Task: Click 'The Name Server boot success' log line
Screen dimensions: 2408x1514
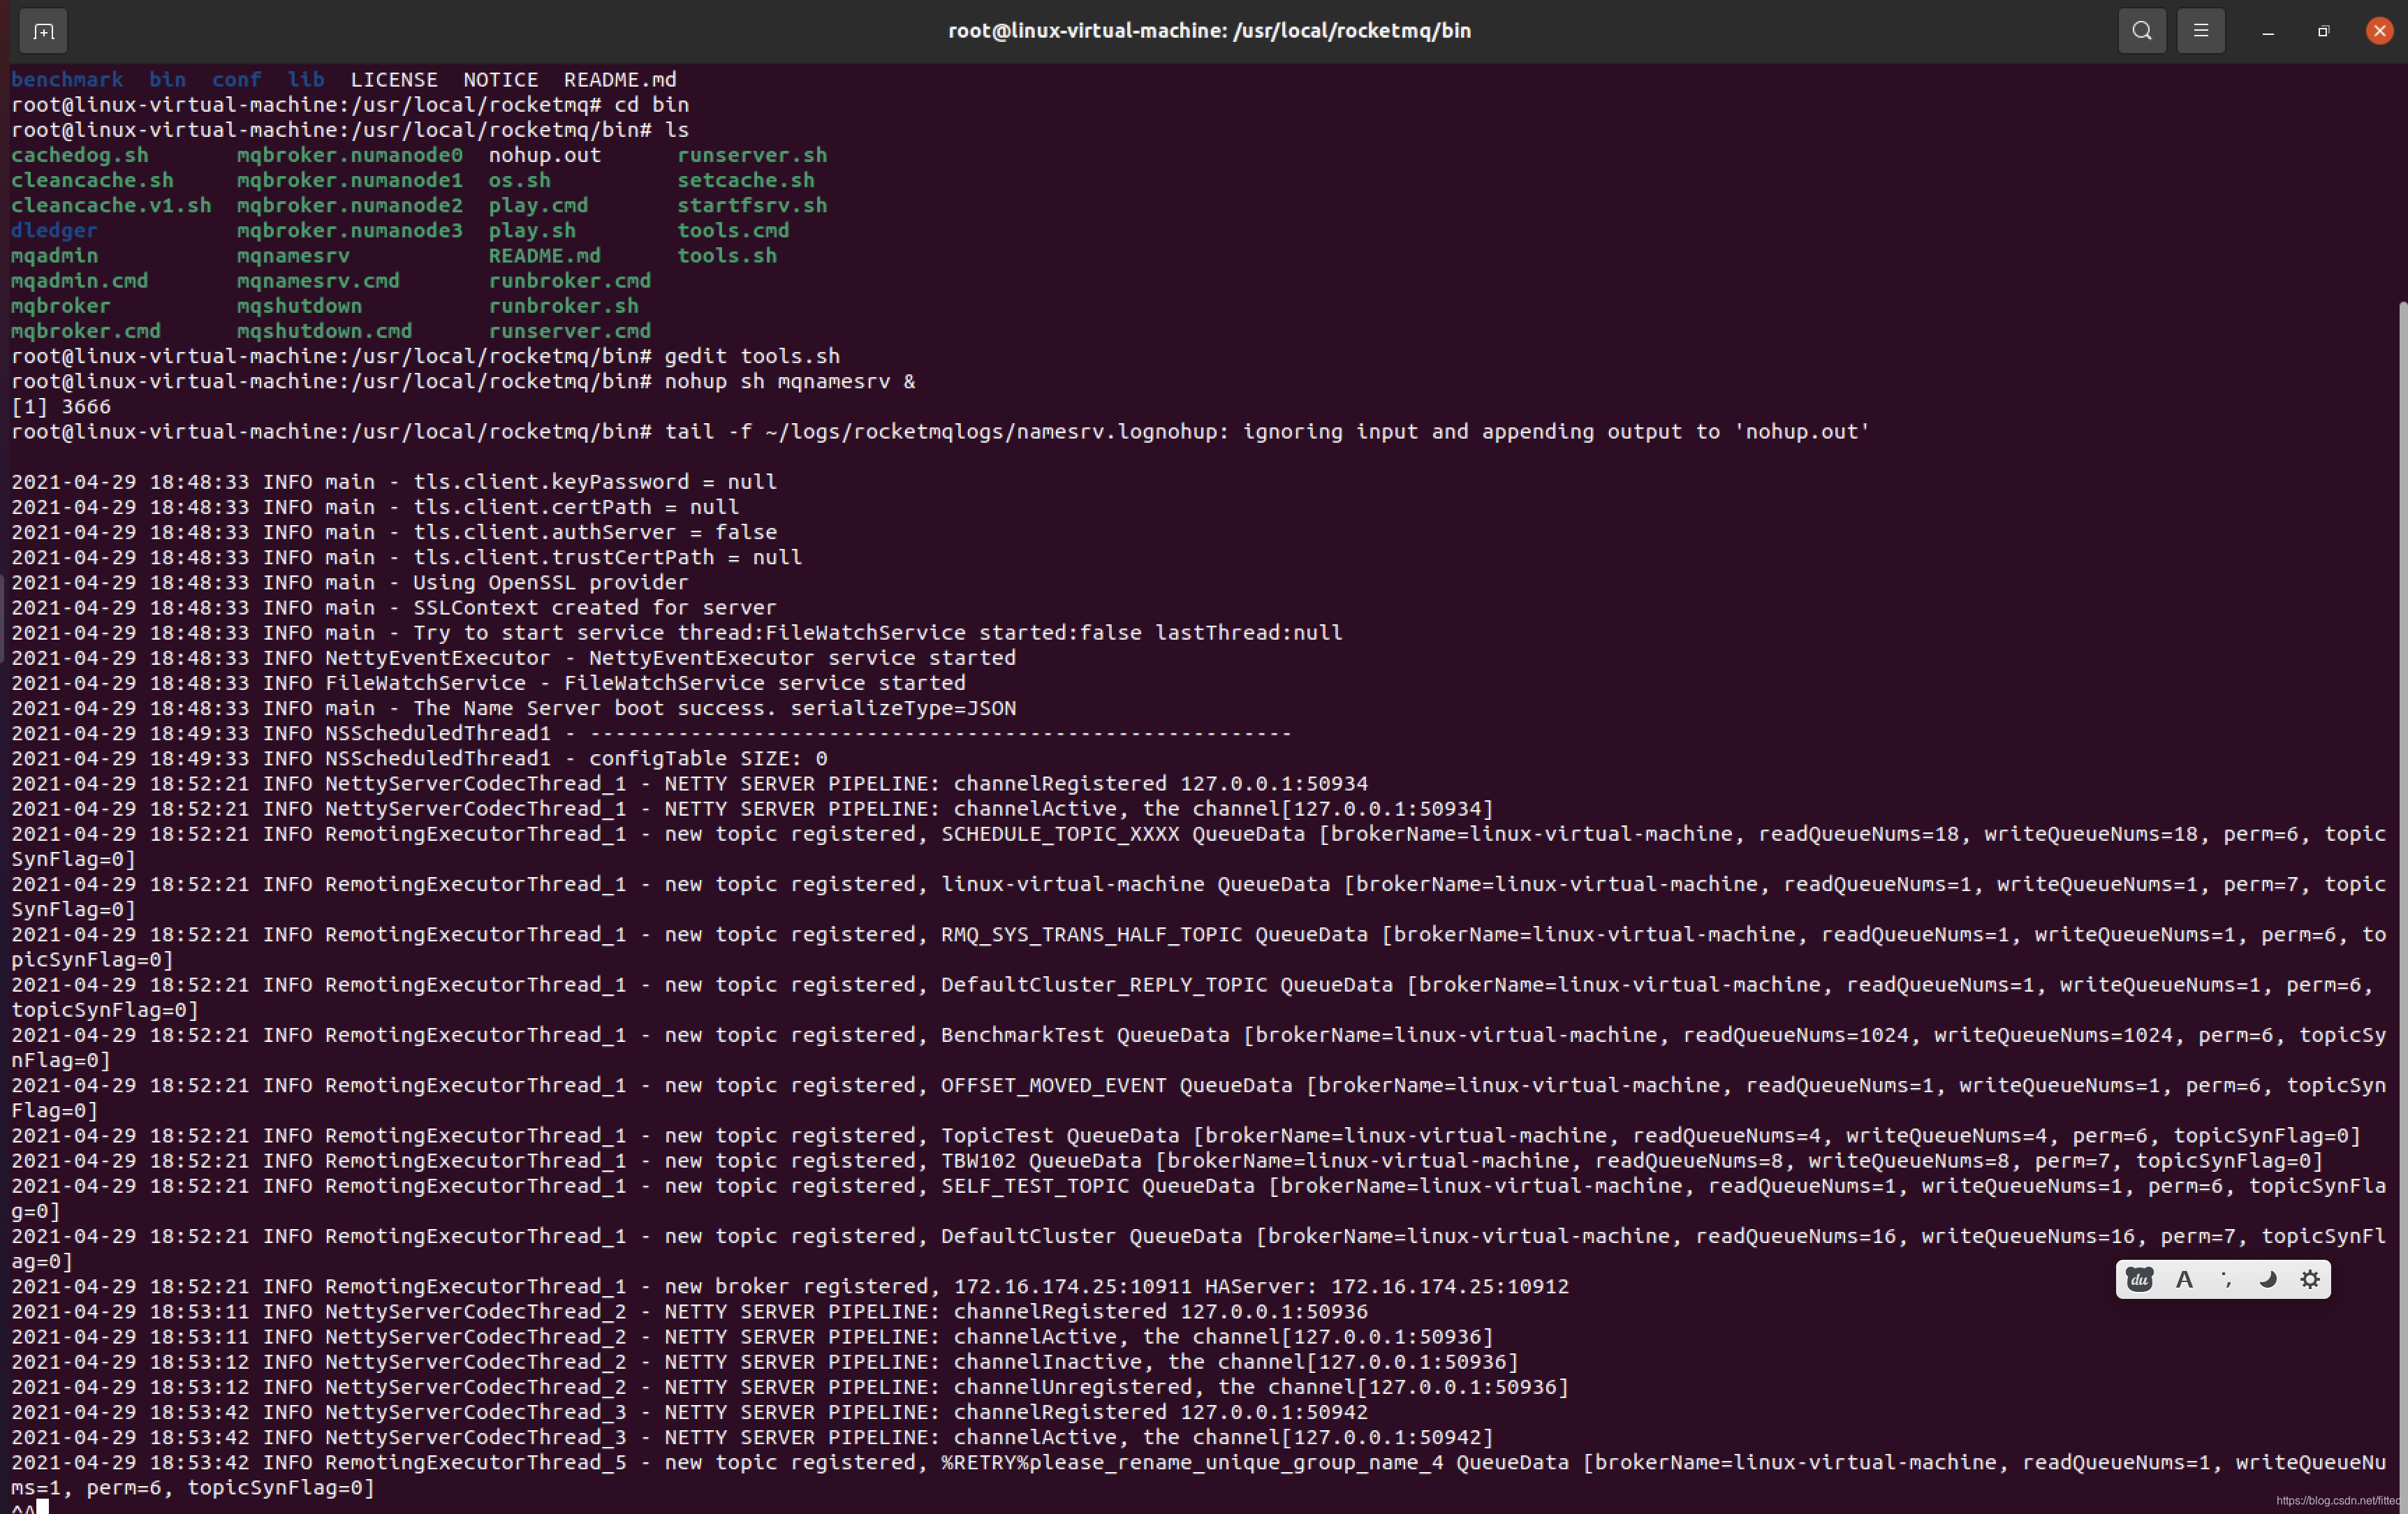Action: click(514, 708)
